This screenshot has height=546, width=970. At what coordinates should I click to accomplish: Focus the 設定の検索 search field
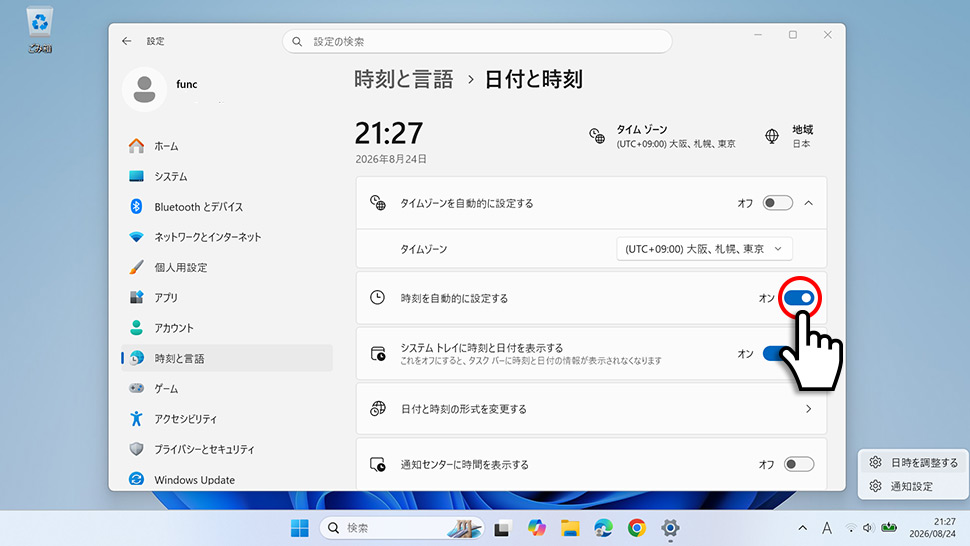[x=477, y=41]
